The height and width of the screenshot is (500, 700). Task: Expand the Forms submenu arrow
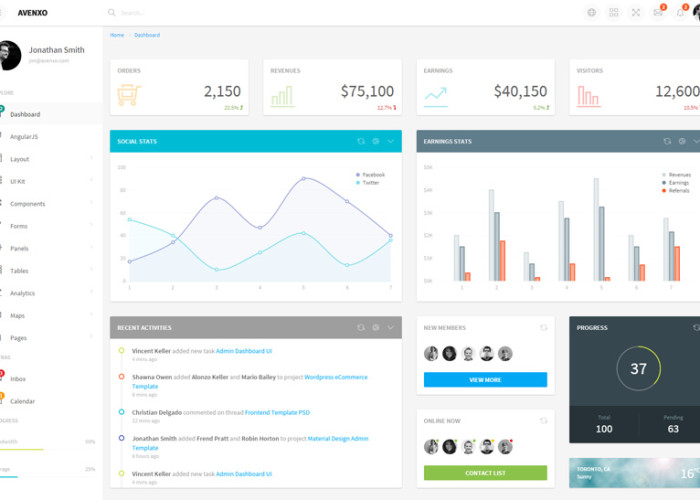(x=92, y=225)
